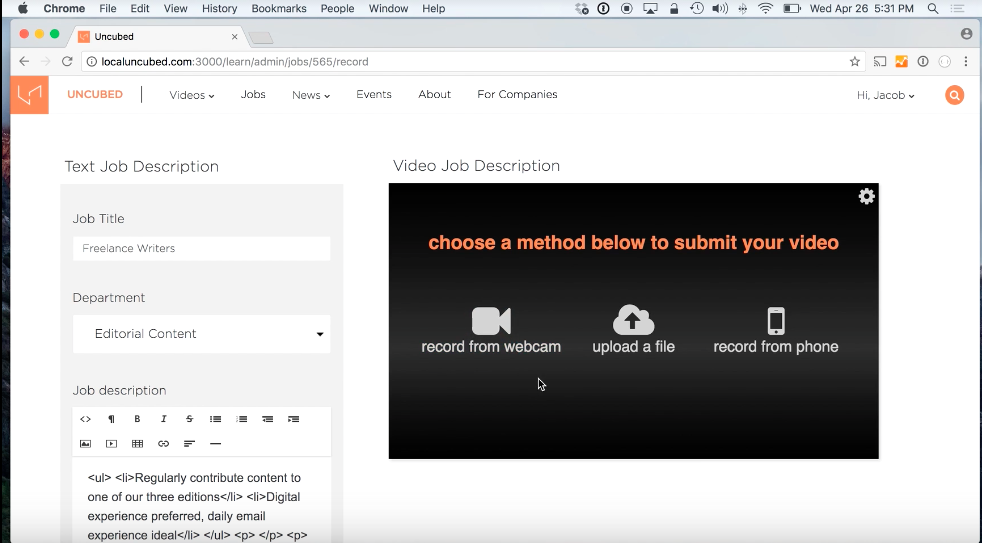Expand the Videos dropdown menu
982x543 pixels.
pos(192,95)
